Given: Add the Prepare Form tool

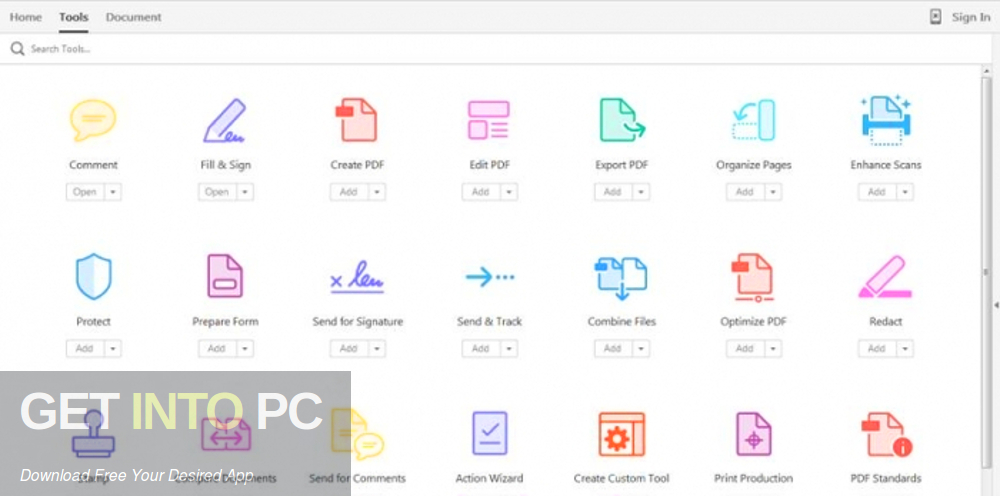Looking at the screenshot, I should pos(217,349).
